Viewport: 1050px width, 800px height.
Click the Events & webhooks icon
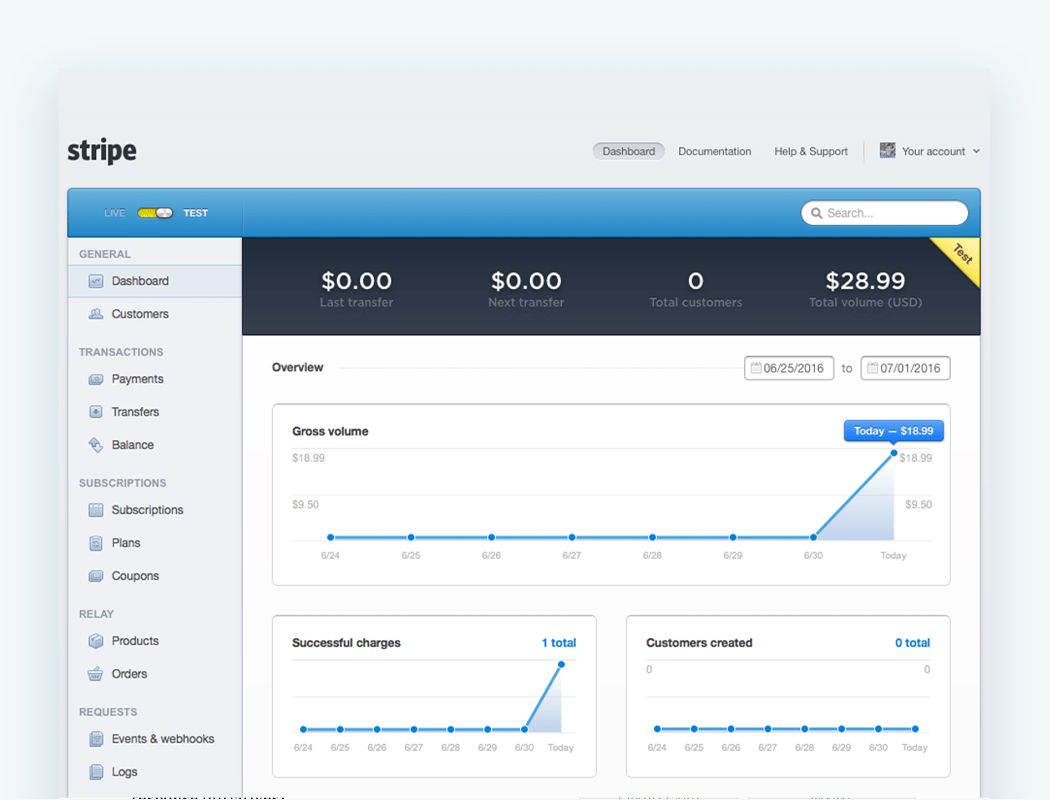tap(96, 739)
